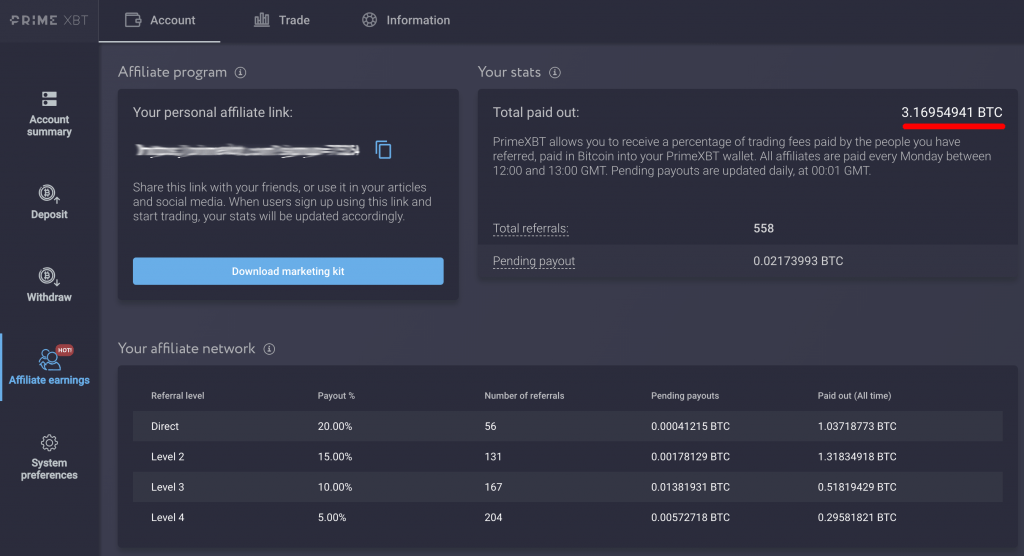This screenshot has height=556, width=1024.
Task: Click the Account wallet icon
Action: coord(133,20)
